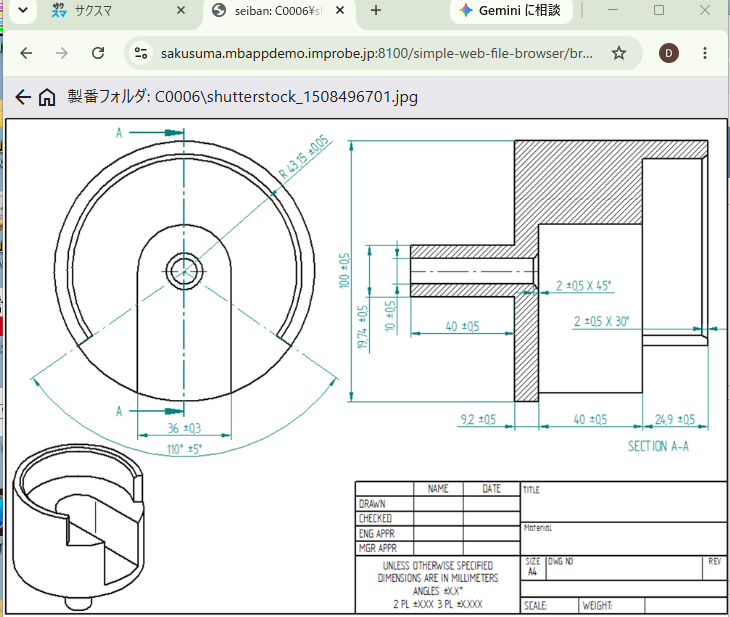Click the 2 ±0,5 X 30° chamfer note
This screenshot has width=730, height=617.
tap(602, 321)
